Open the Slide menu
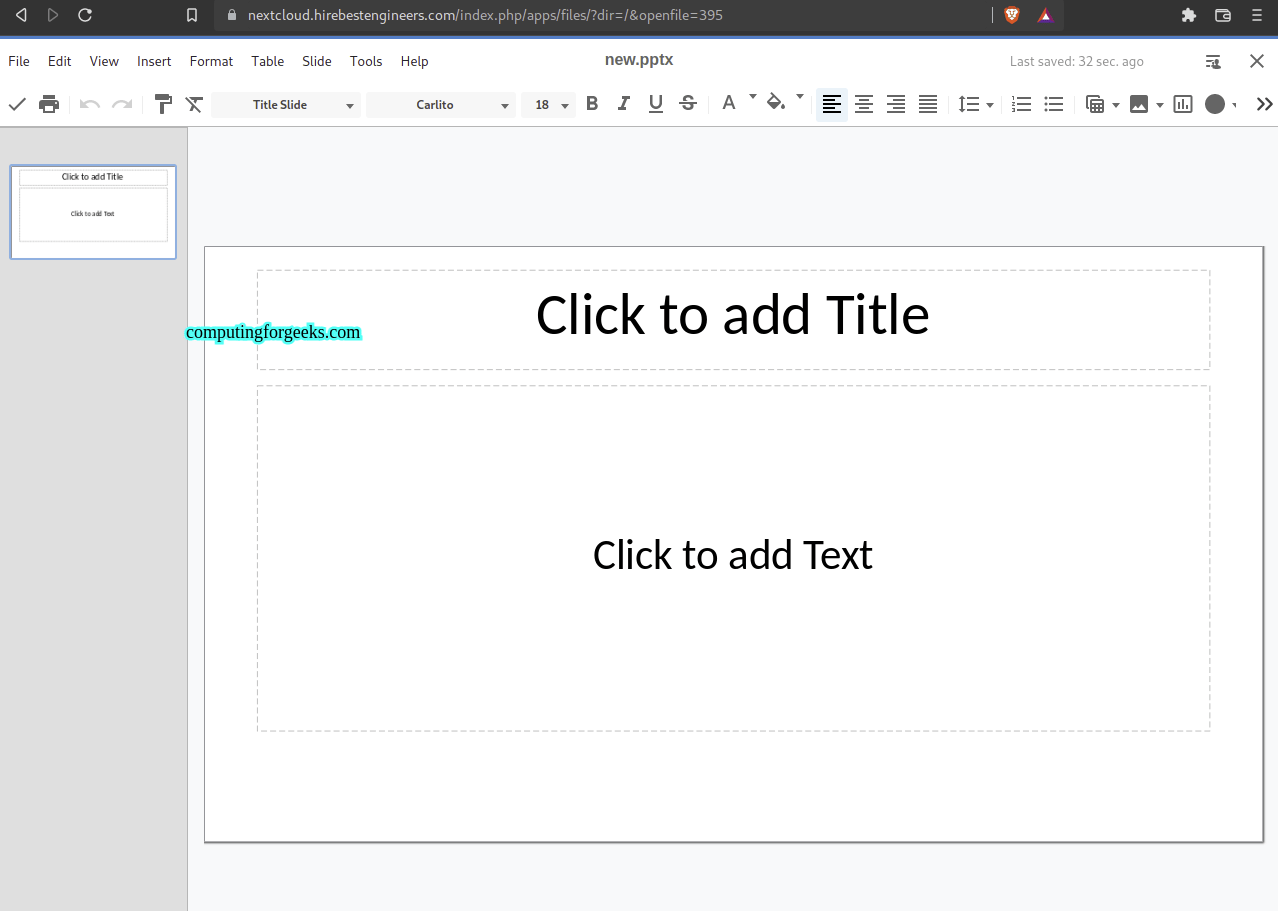 tap(316, 61)
